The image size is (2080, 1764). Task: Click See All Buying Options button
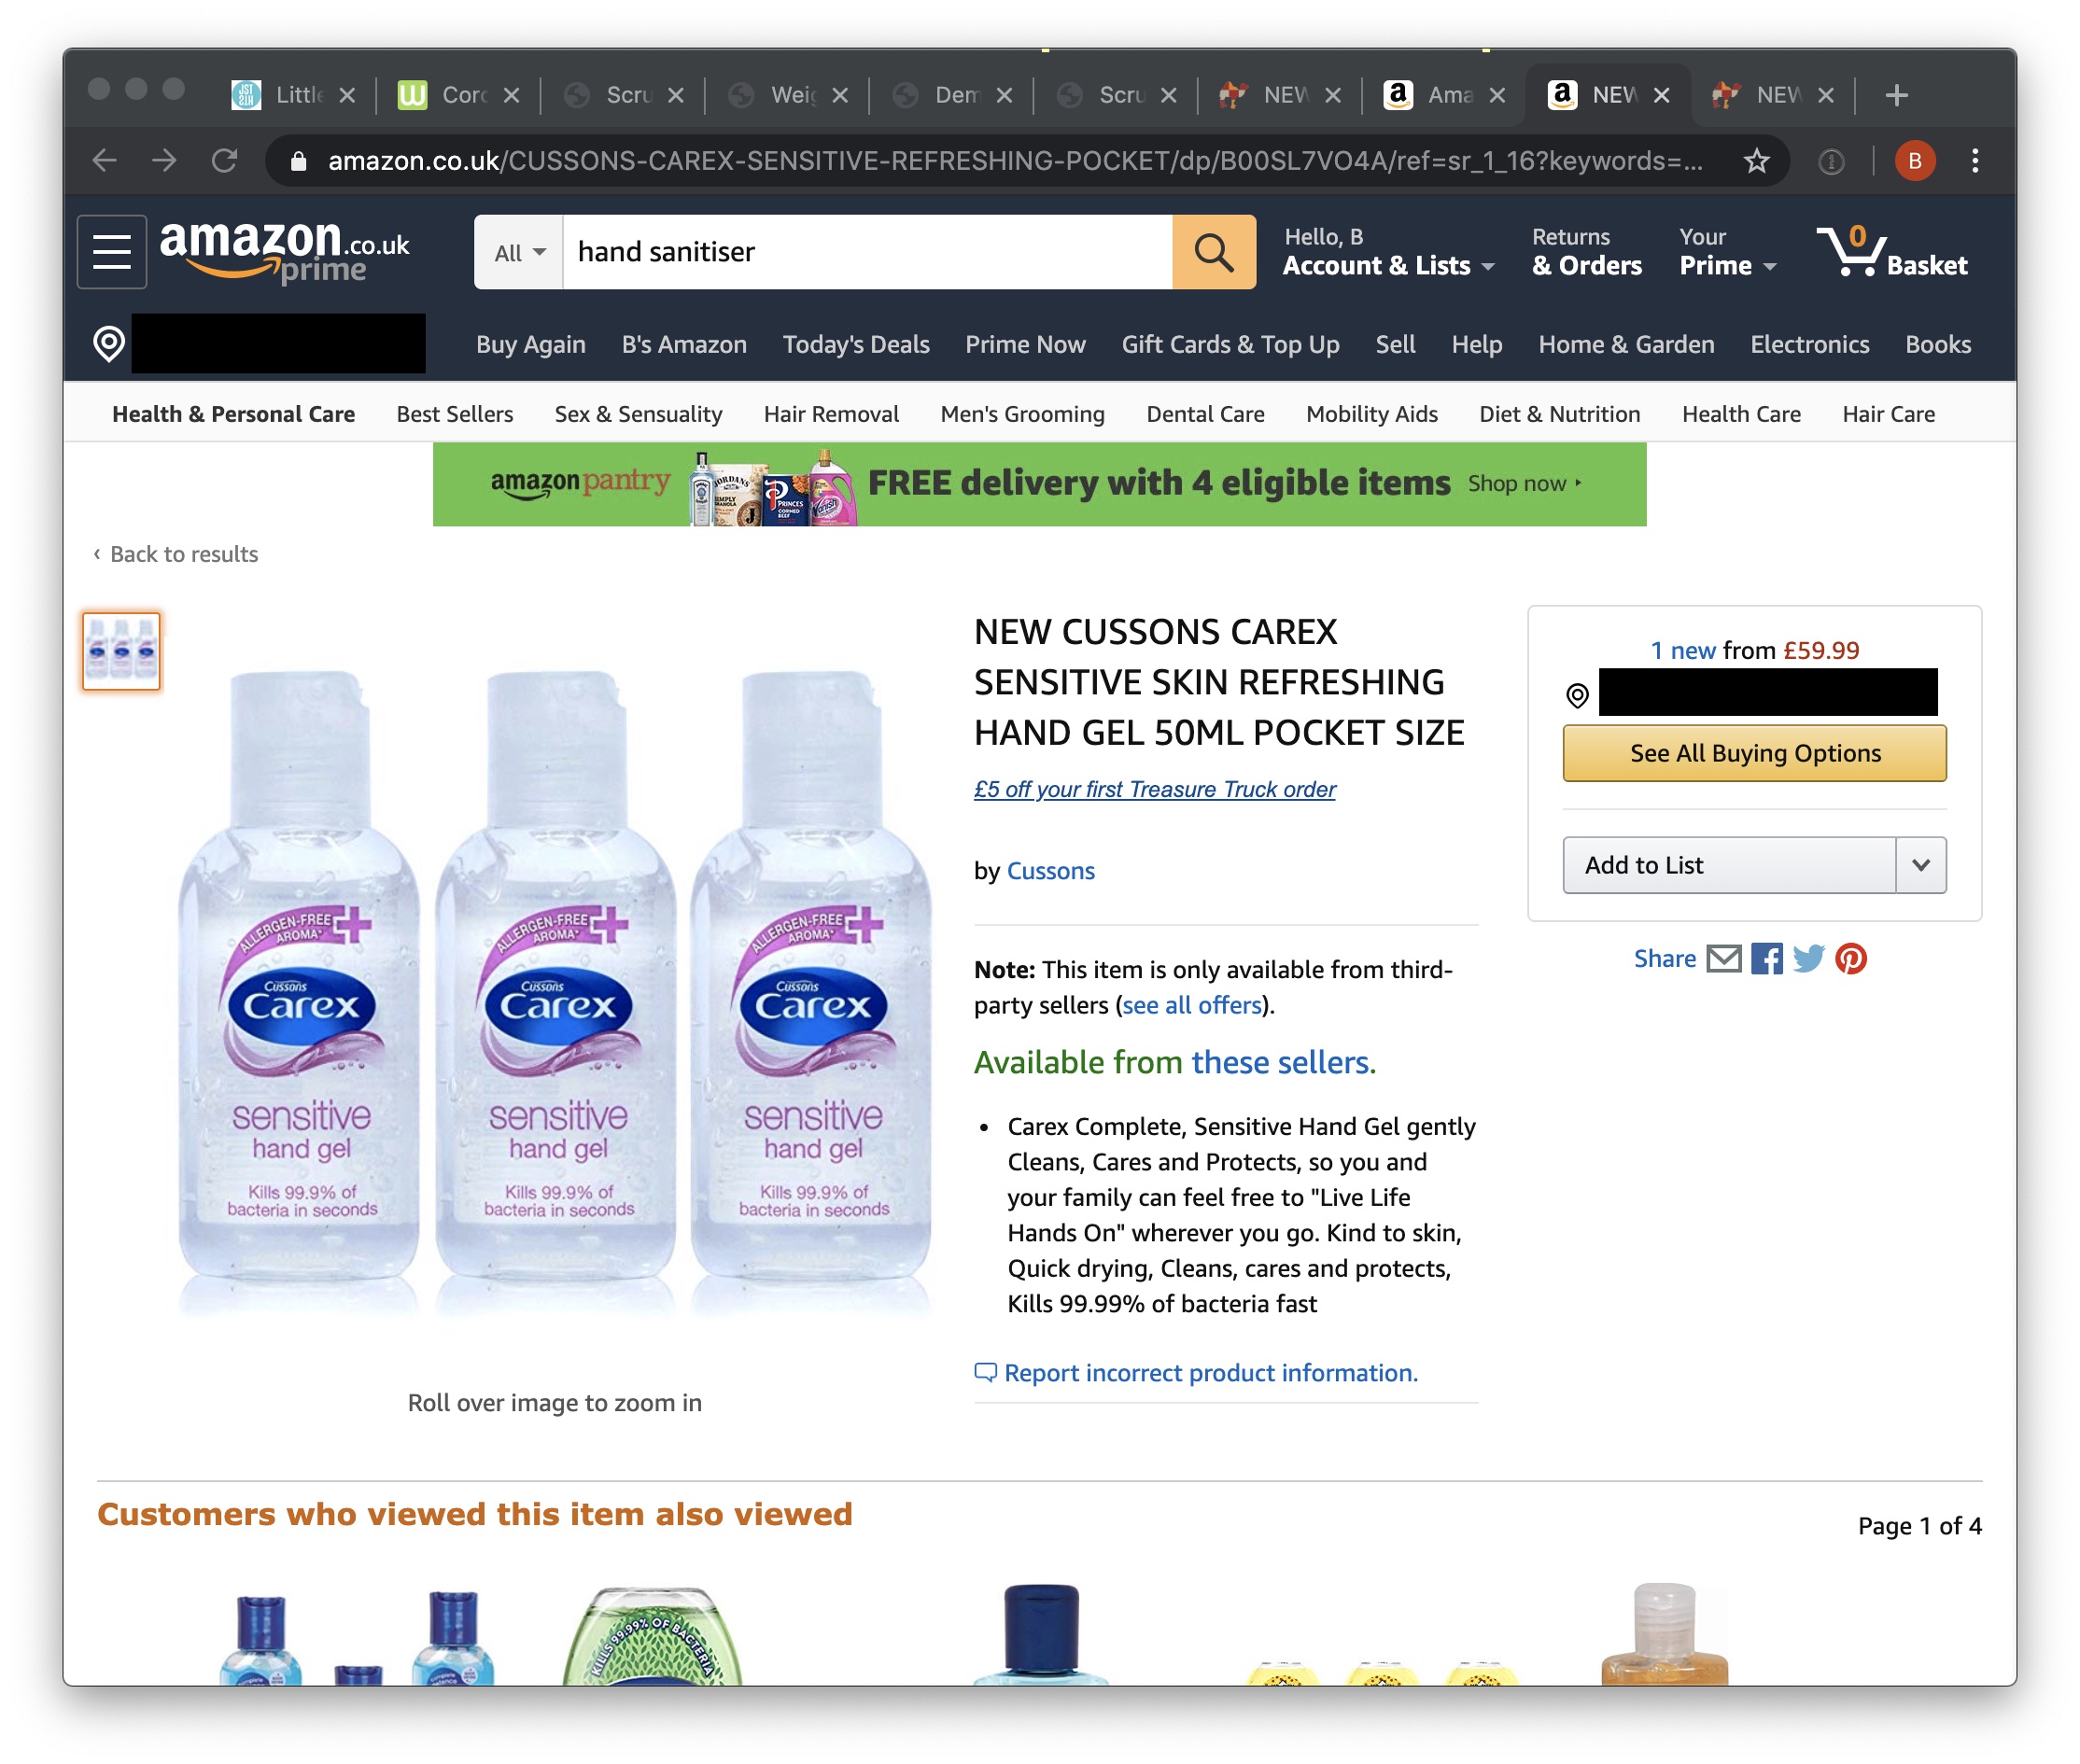click(x=1755, y=753)
